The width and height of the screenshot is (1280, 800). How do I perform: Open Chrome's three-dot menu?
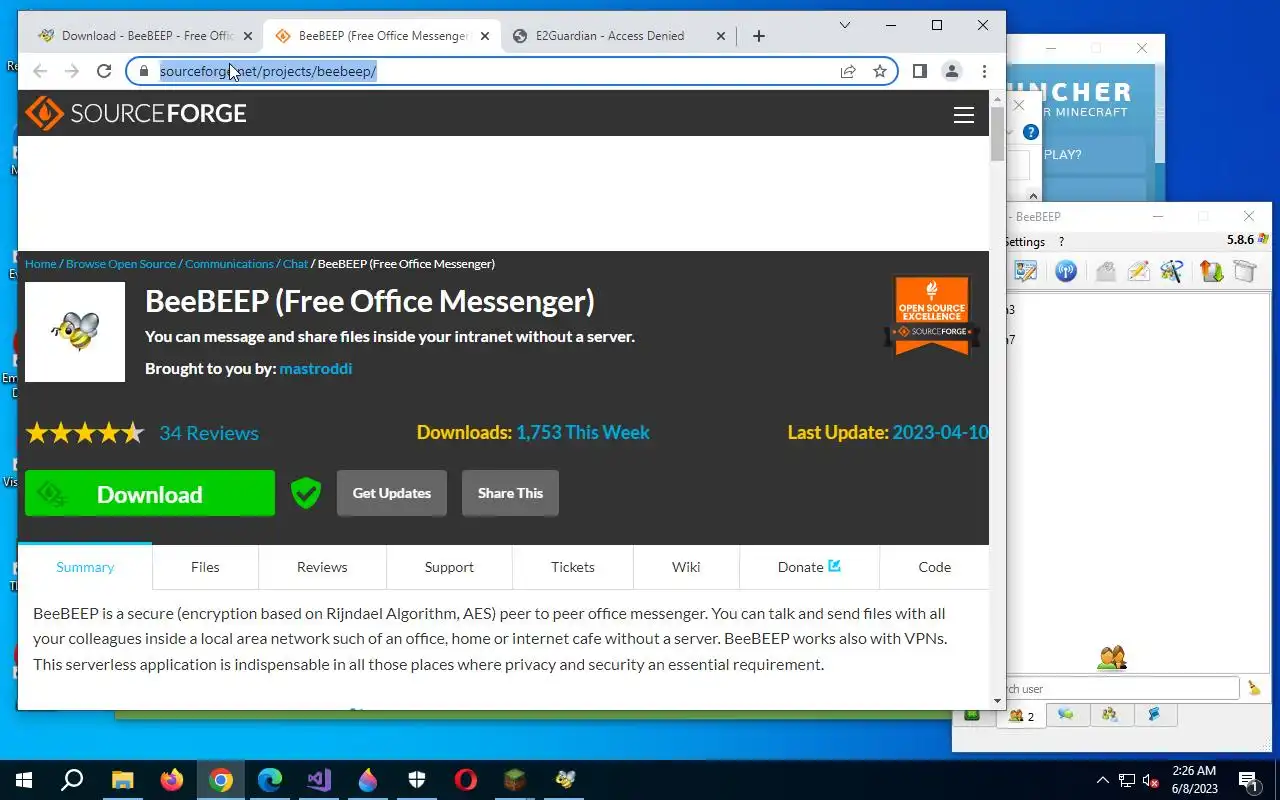(x=984, y=71)
